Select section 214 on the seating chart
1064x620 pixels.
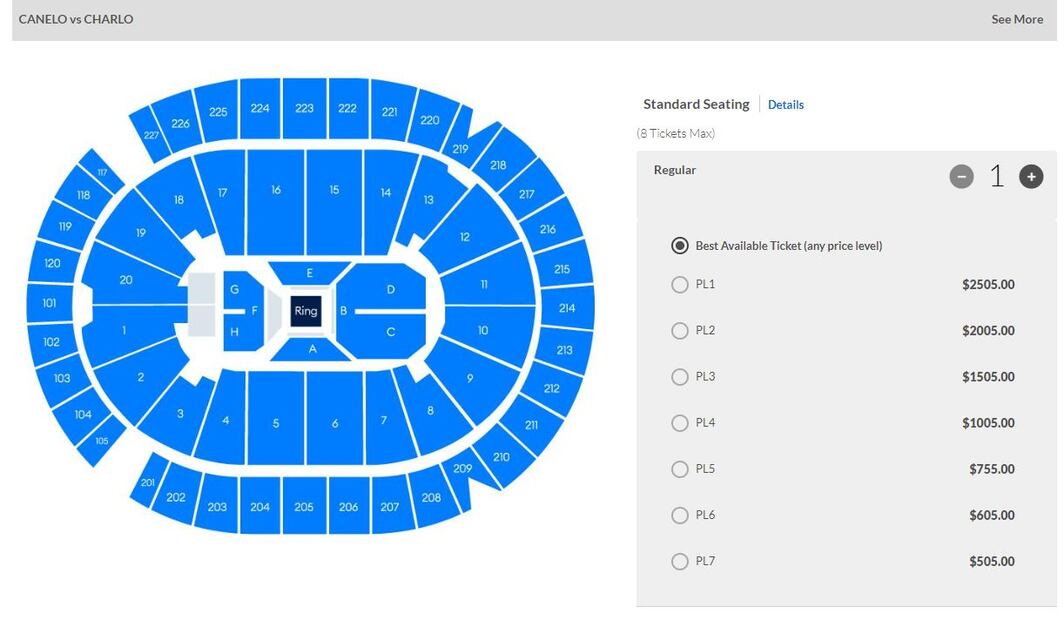tap(567, 308)
